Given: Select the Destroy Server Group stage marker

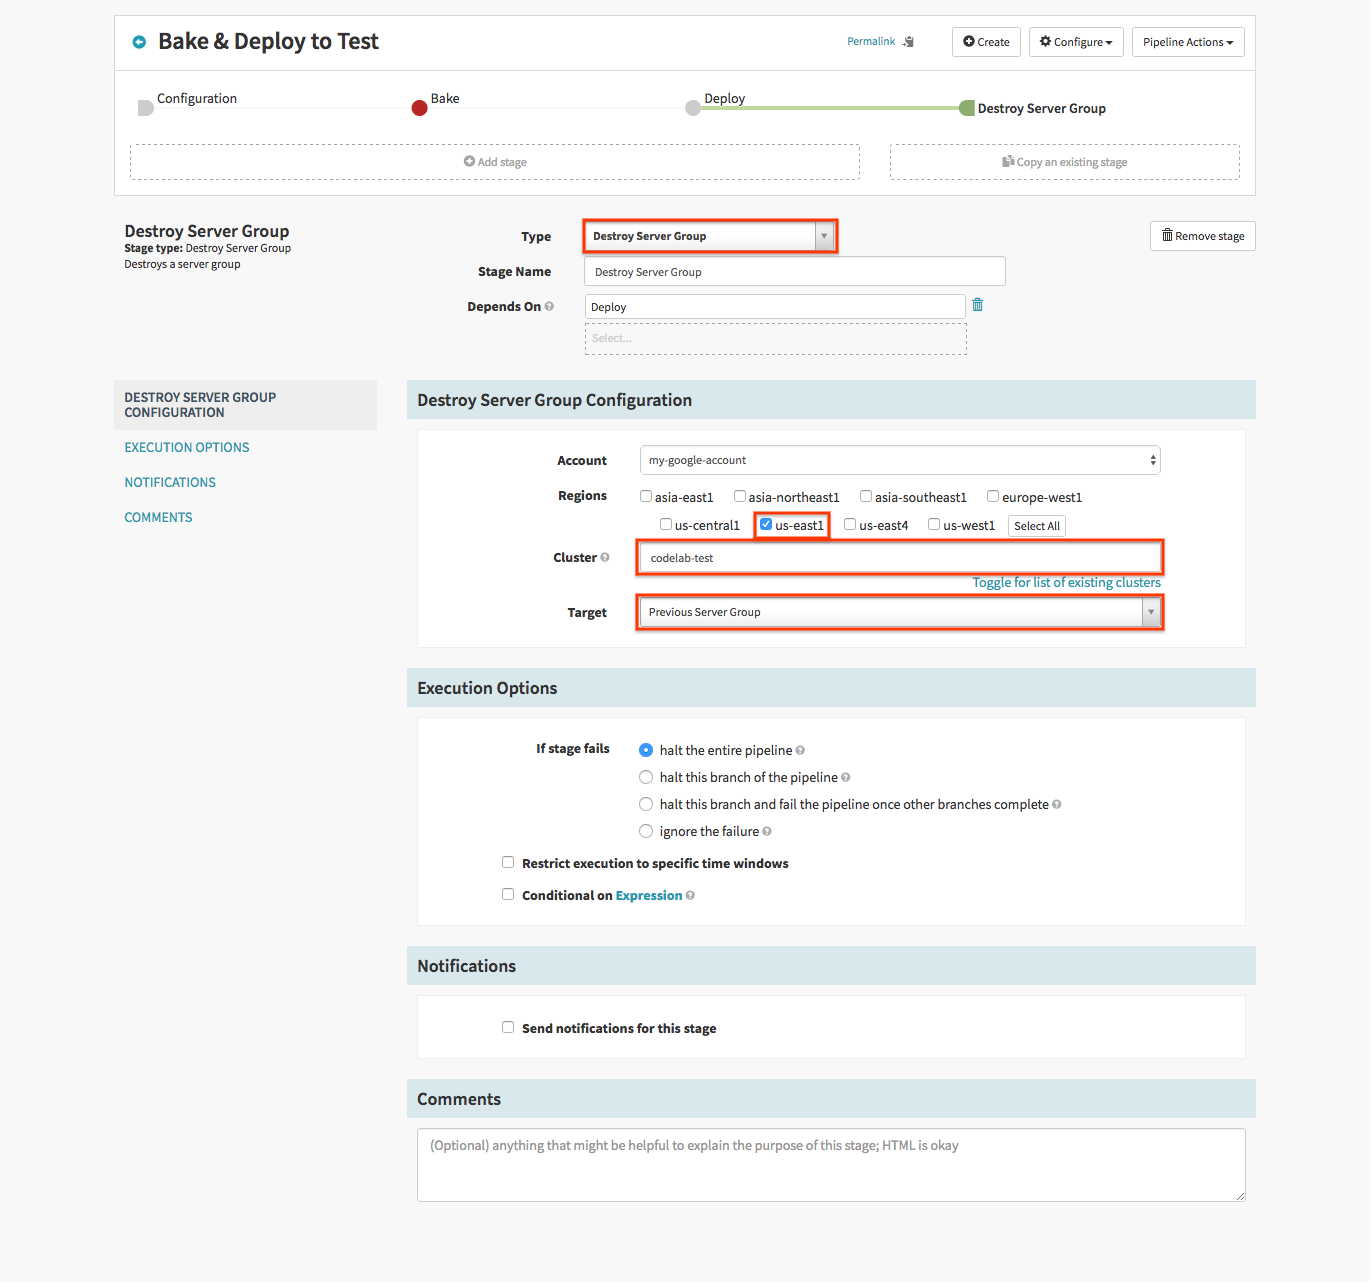Looking at the screenshot, I should coord(967,108).
